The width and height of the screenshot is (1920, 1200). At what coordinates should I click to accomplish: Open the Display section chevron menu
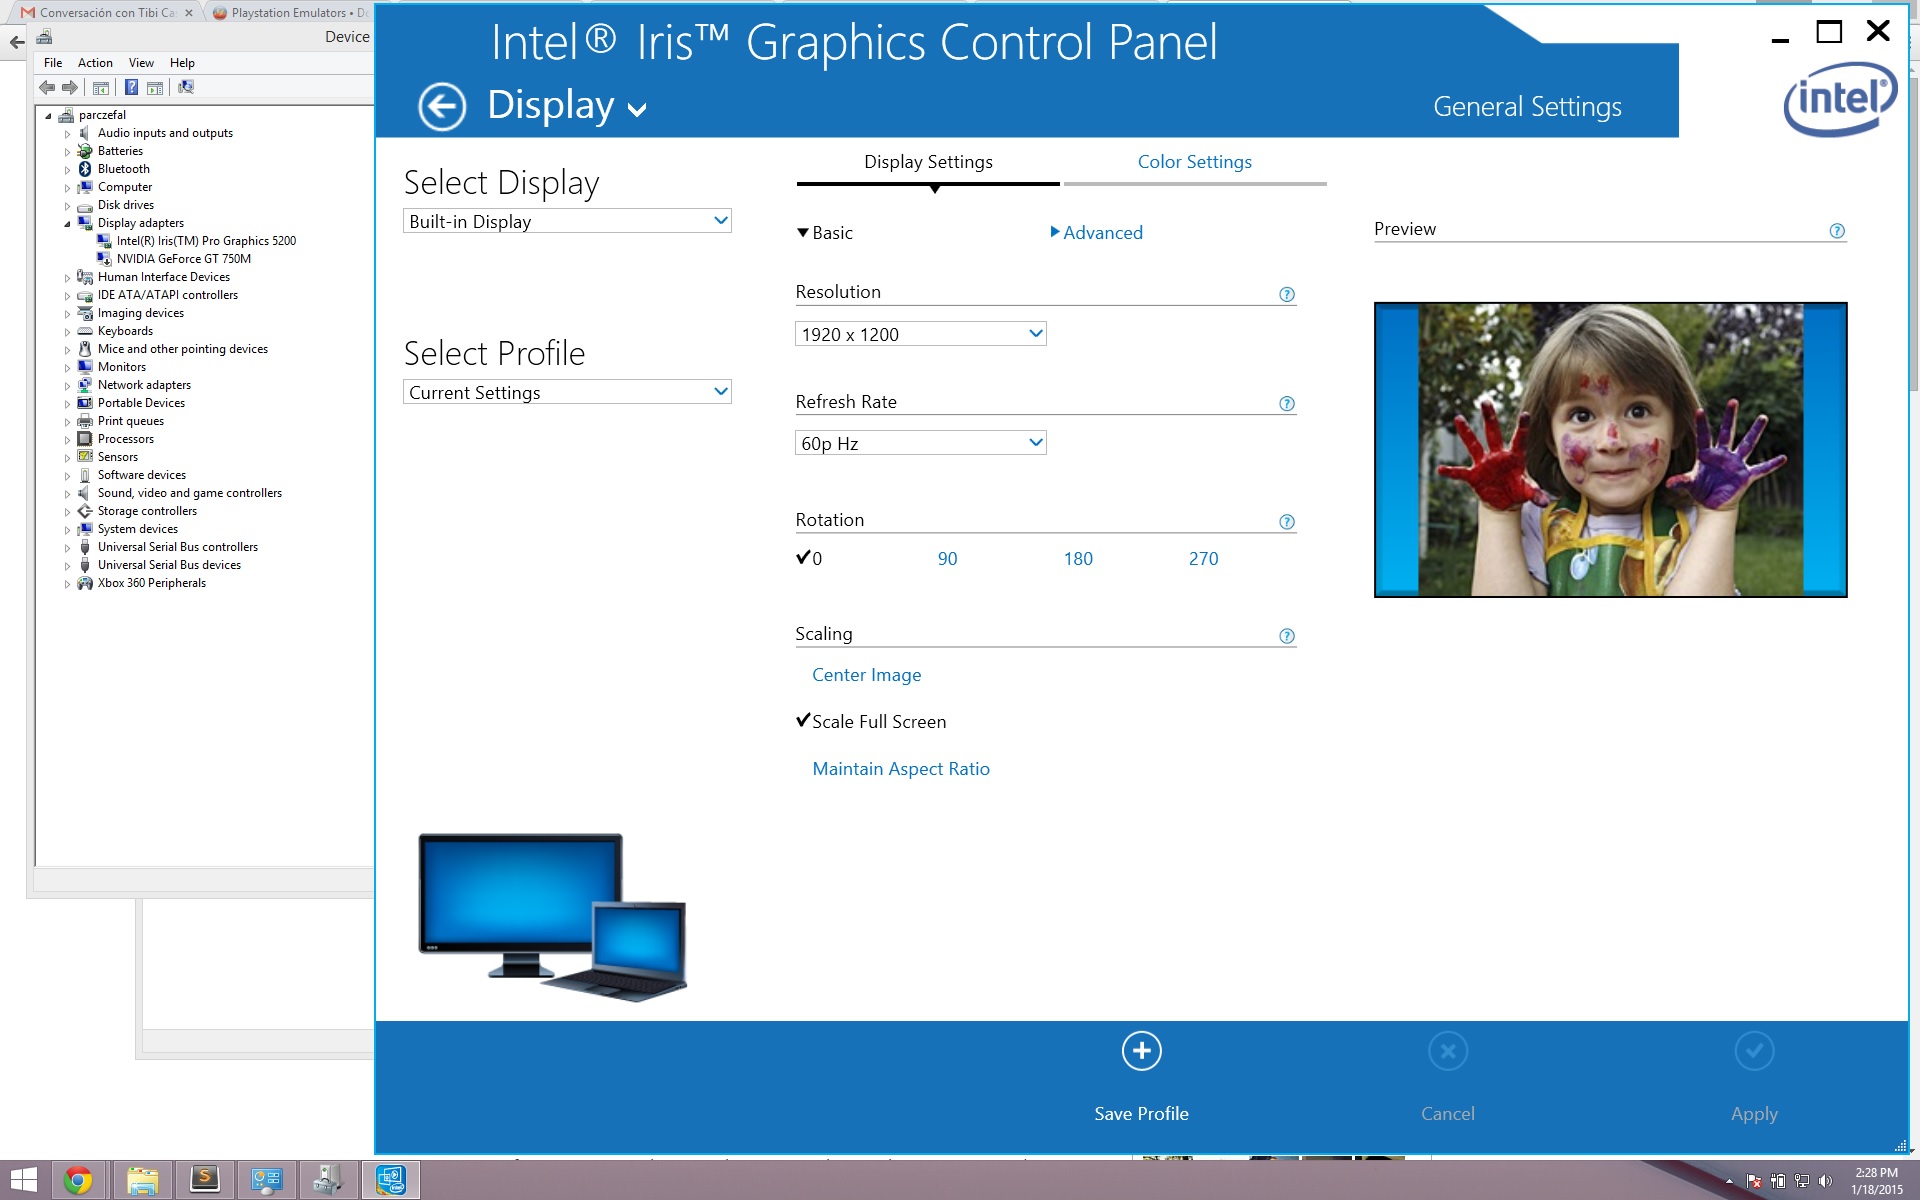637,110
